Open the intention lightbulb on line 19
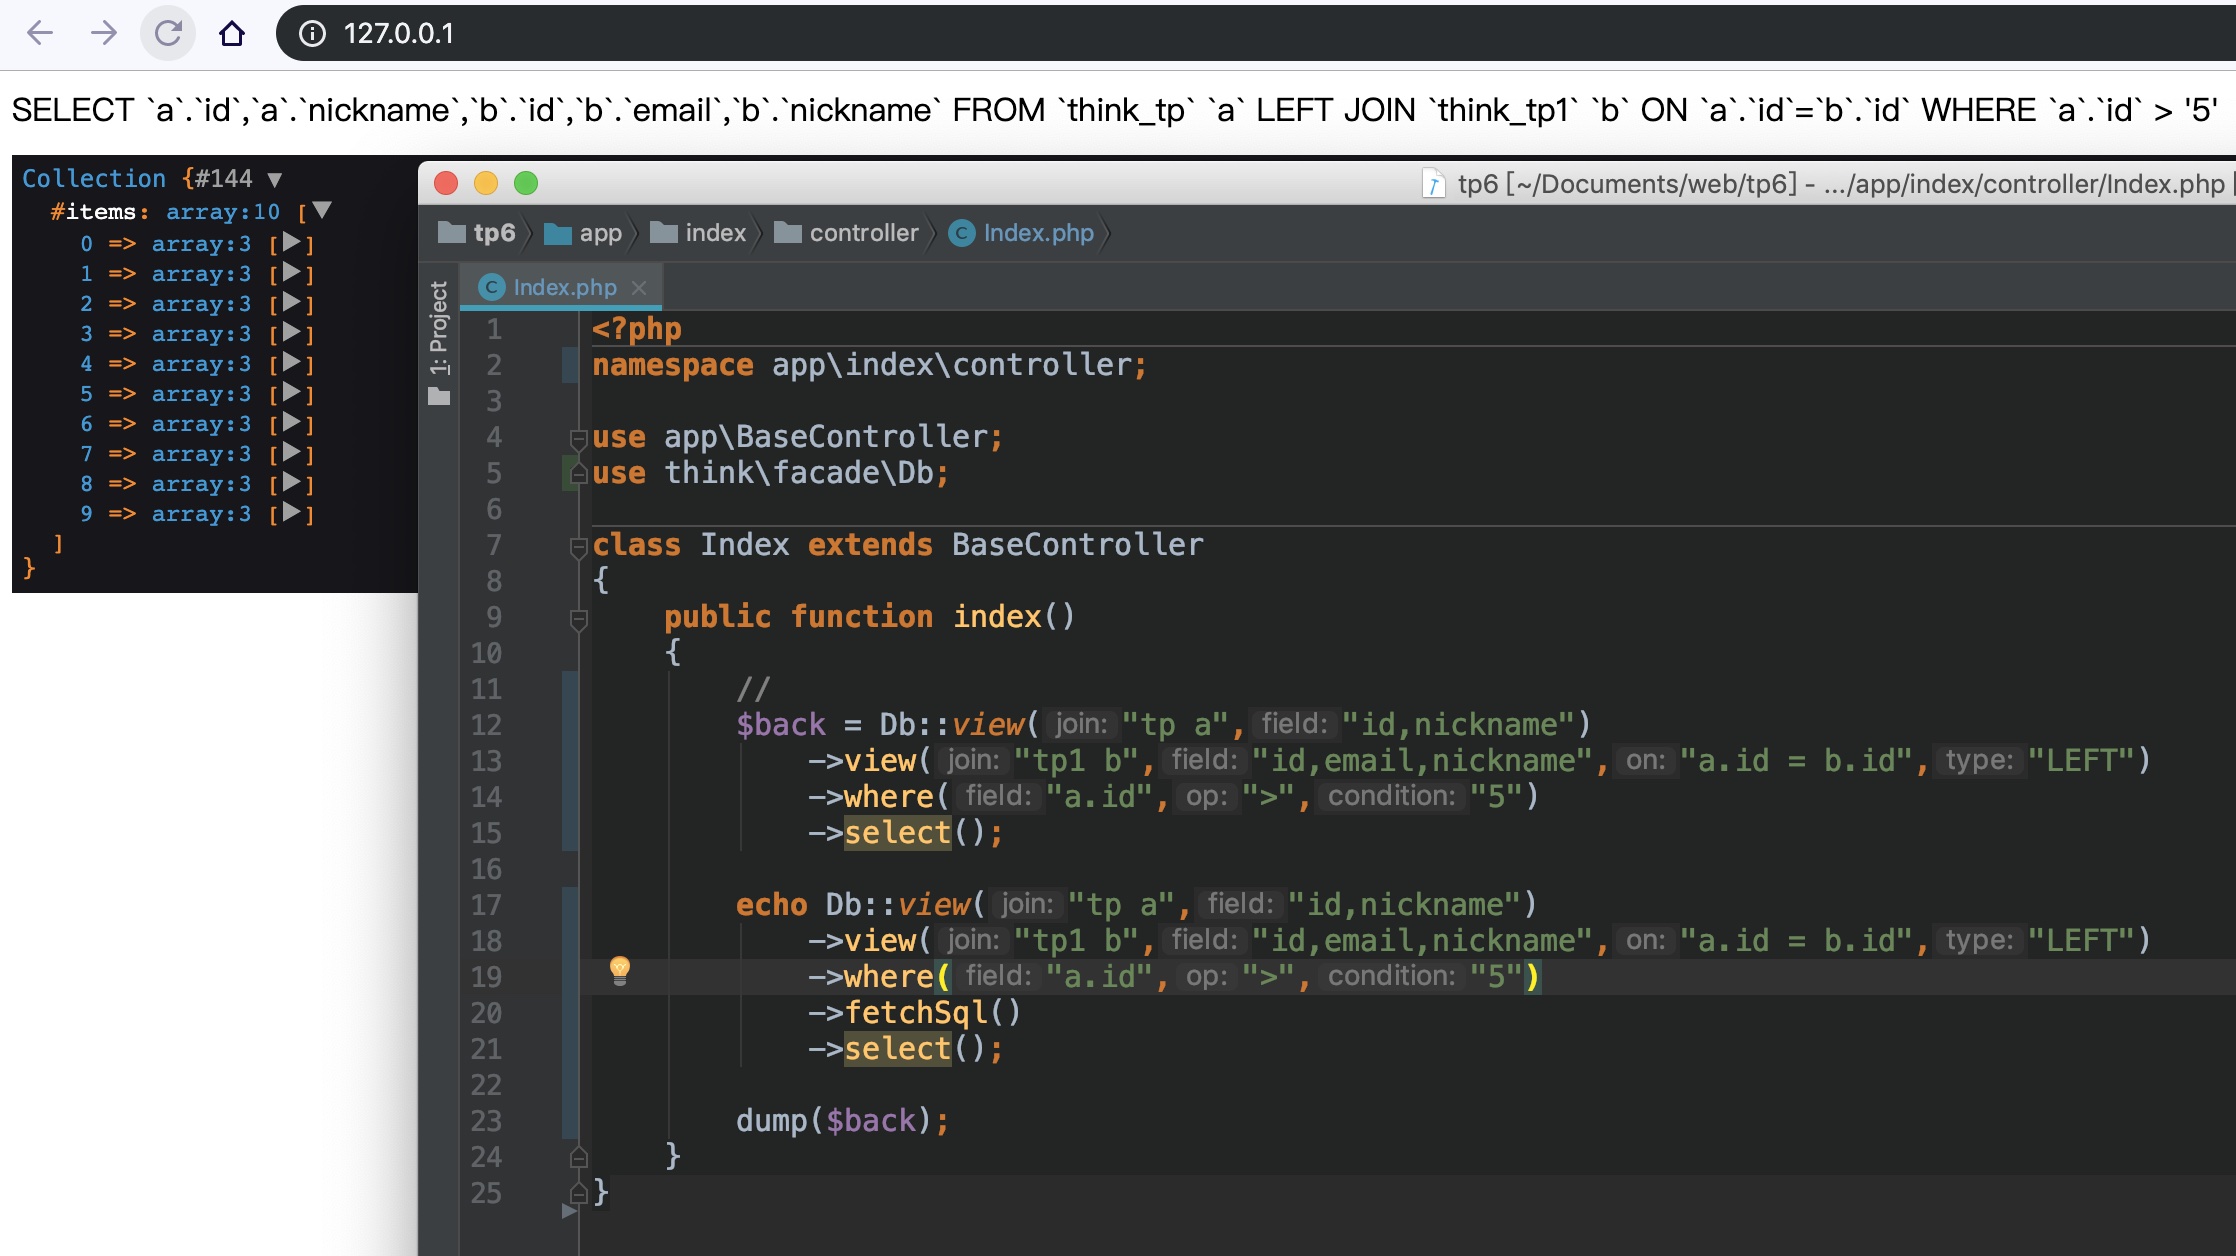This screenshot has height=1256, width=2236. coord(620,970)
